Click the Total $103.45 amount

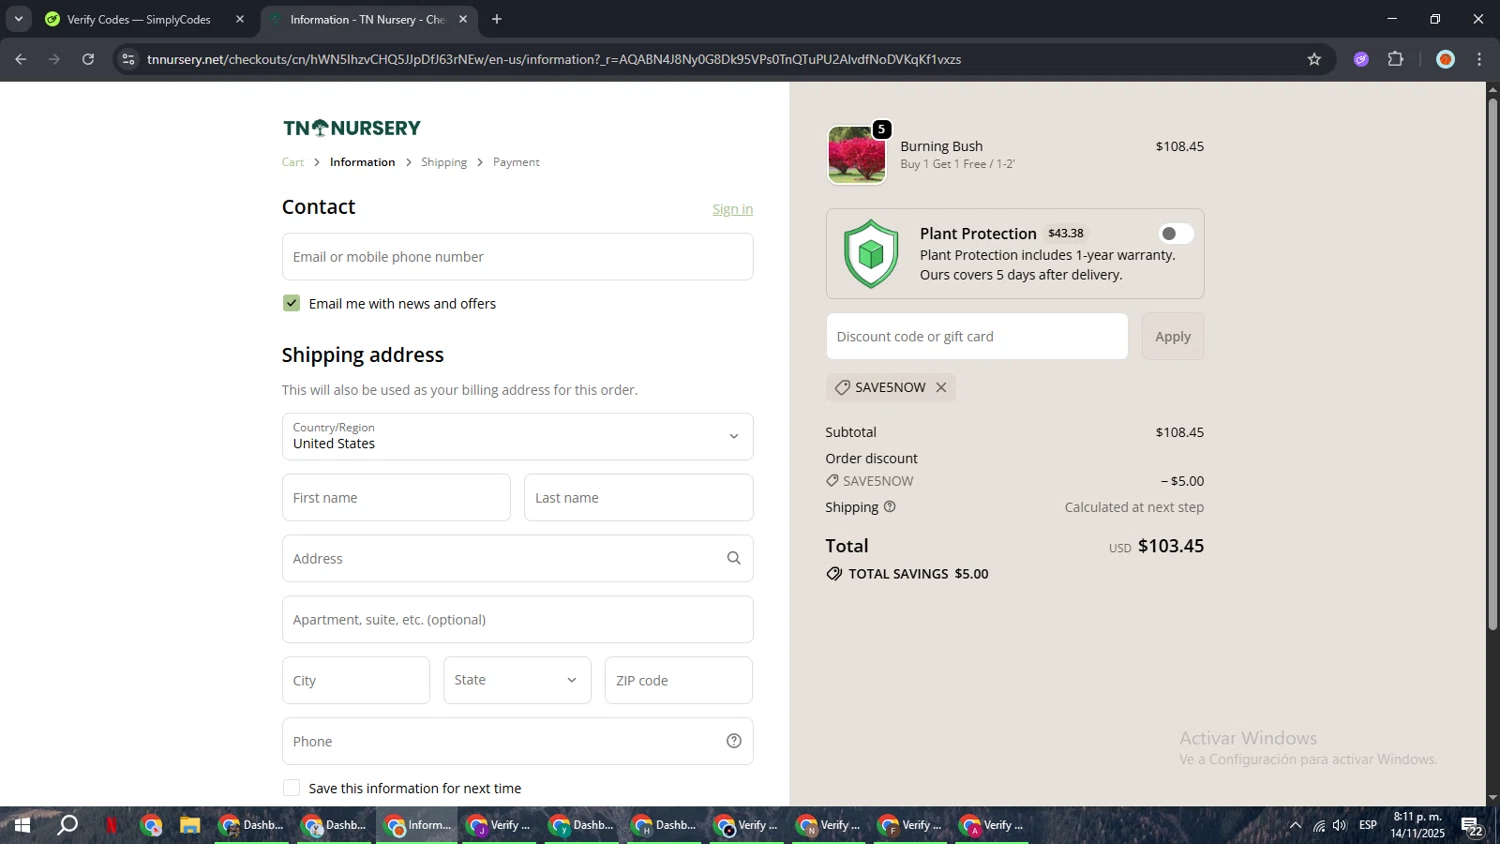coord(1171,546)
